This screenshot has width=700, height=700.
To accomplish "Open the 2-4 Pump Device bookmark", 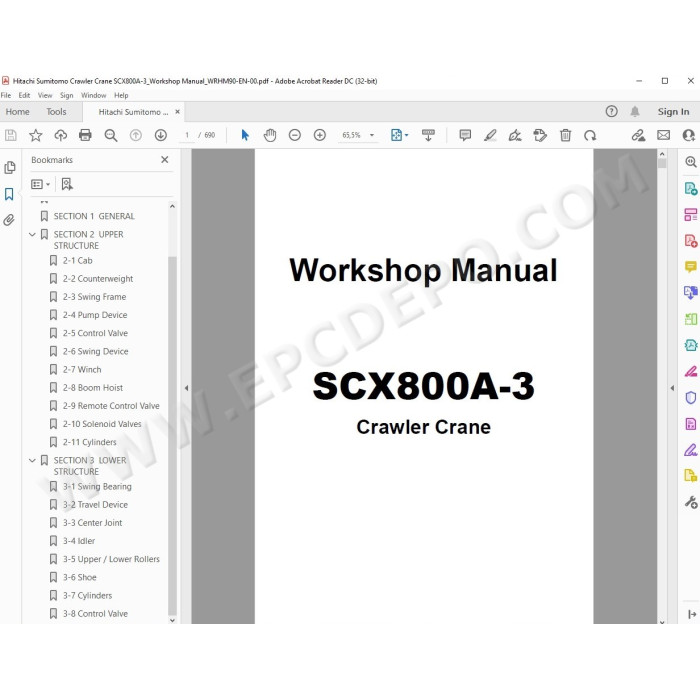I will click(95, 315).
